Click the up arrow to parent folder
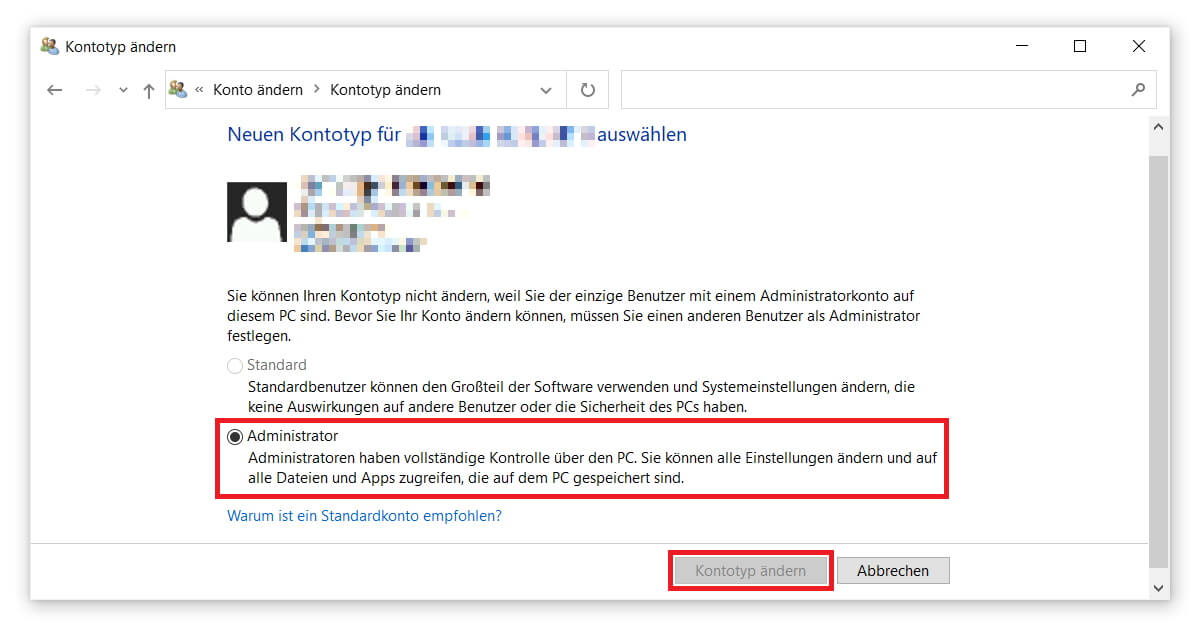This screenshot has height=630, width=1200. pos(148,89)
